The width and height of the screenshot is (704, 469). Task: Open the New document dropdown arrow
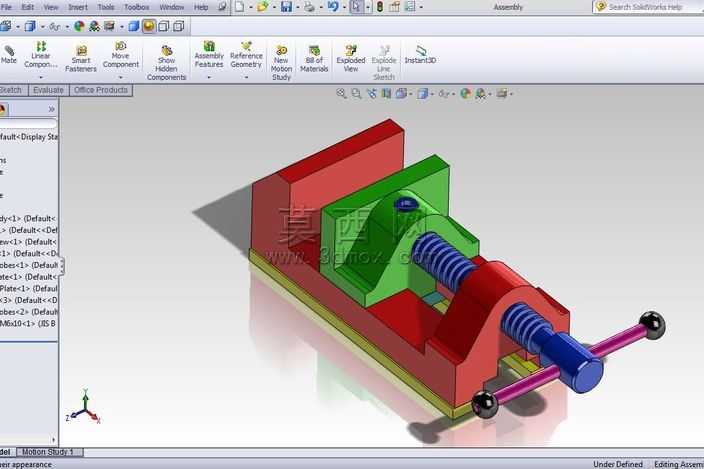tap(251, 7)
